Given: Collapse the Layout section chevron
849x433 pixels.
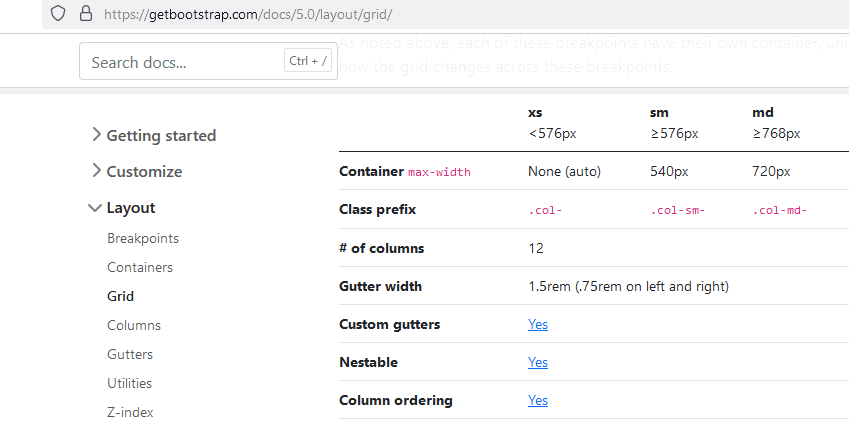Looking at the screenshot, I should pos(95,208).
